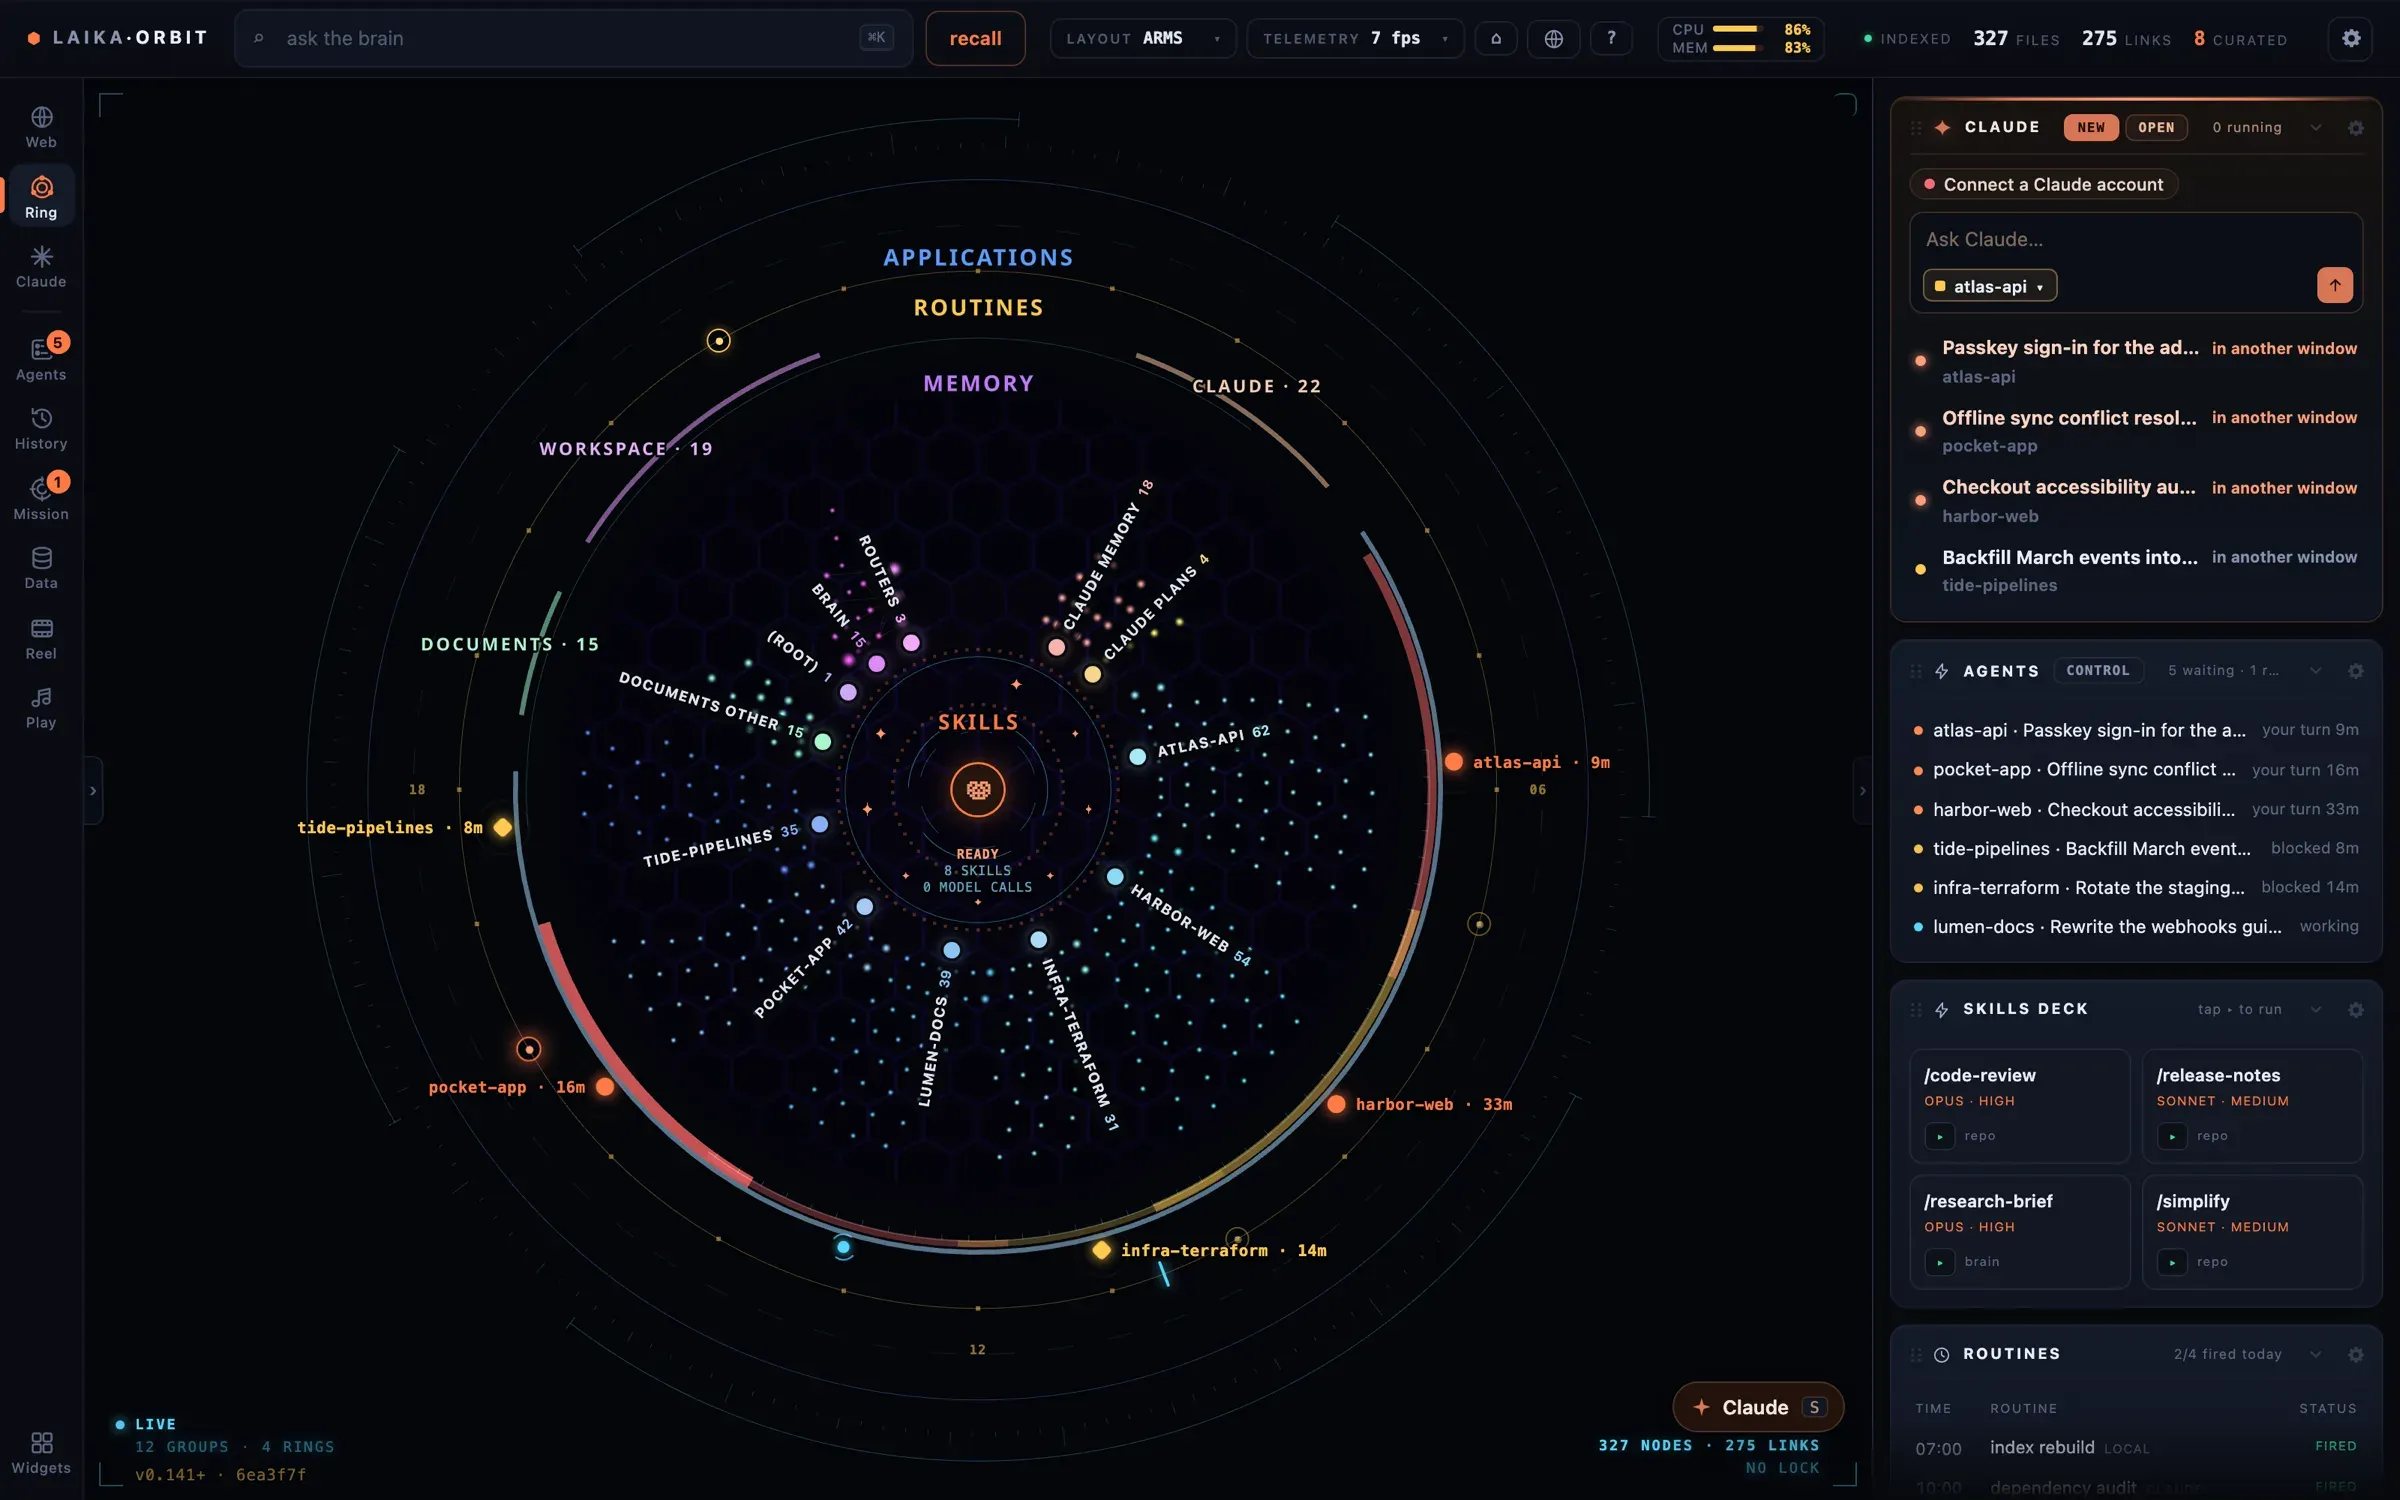The width and height of the screenshot is (2400, 1500).
Task: Click the help question mark icon
Action: point(1610,39)
